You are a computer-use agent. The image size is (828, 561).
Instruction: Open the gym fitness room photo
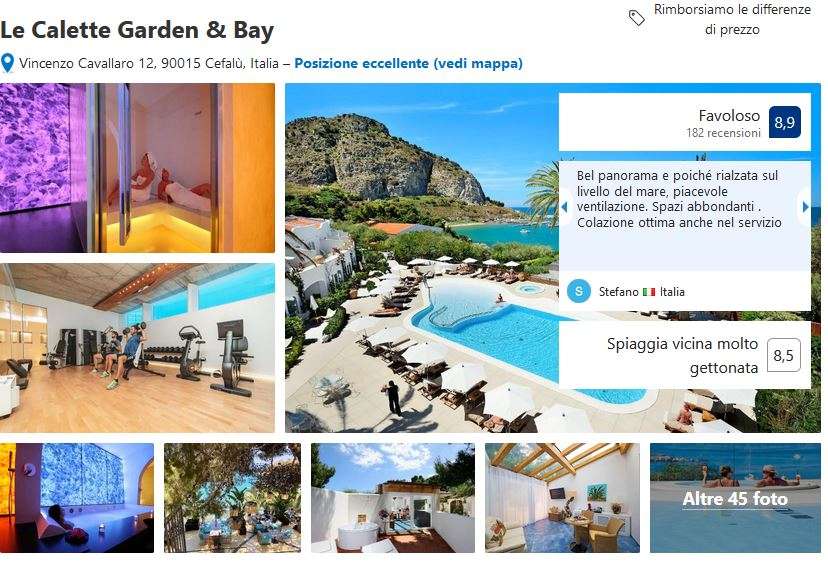[x=137, y=348]
